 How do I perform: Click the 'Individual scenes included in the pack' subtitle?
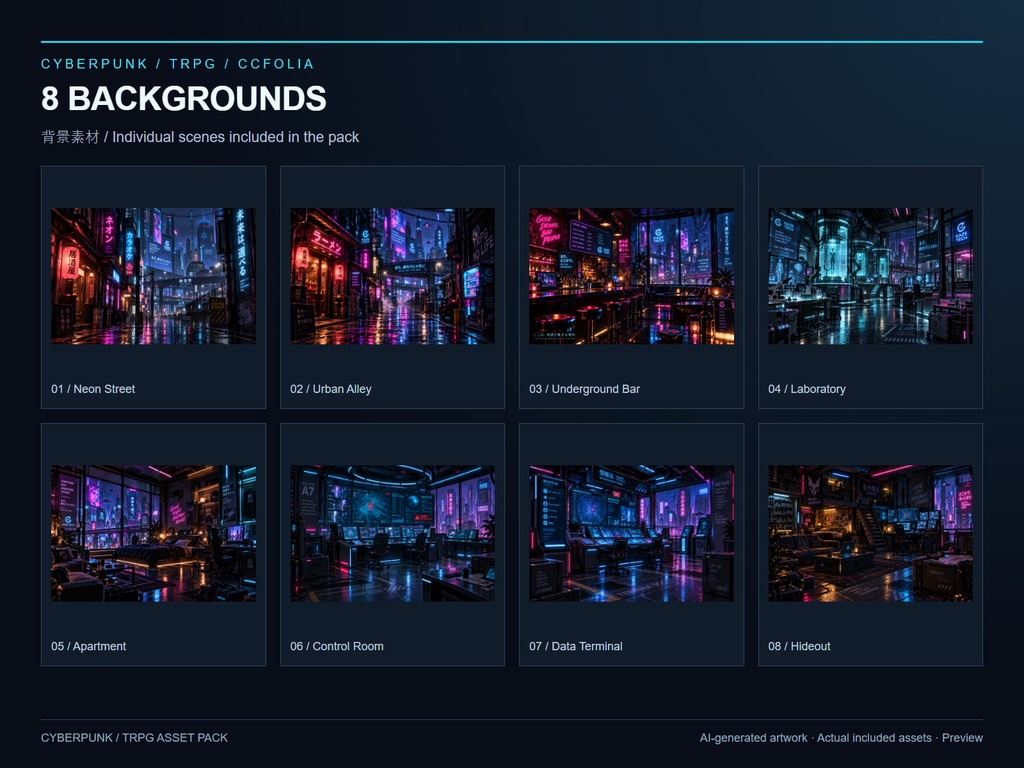[236, 137]
